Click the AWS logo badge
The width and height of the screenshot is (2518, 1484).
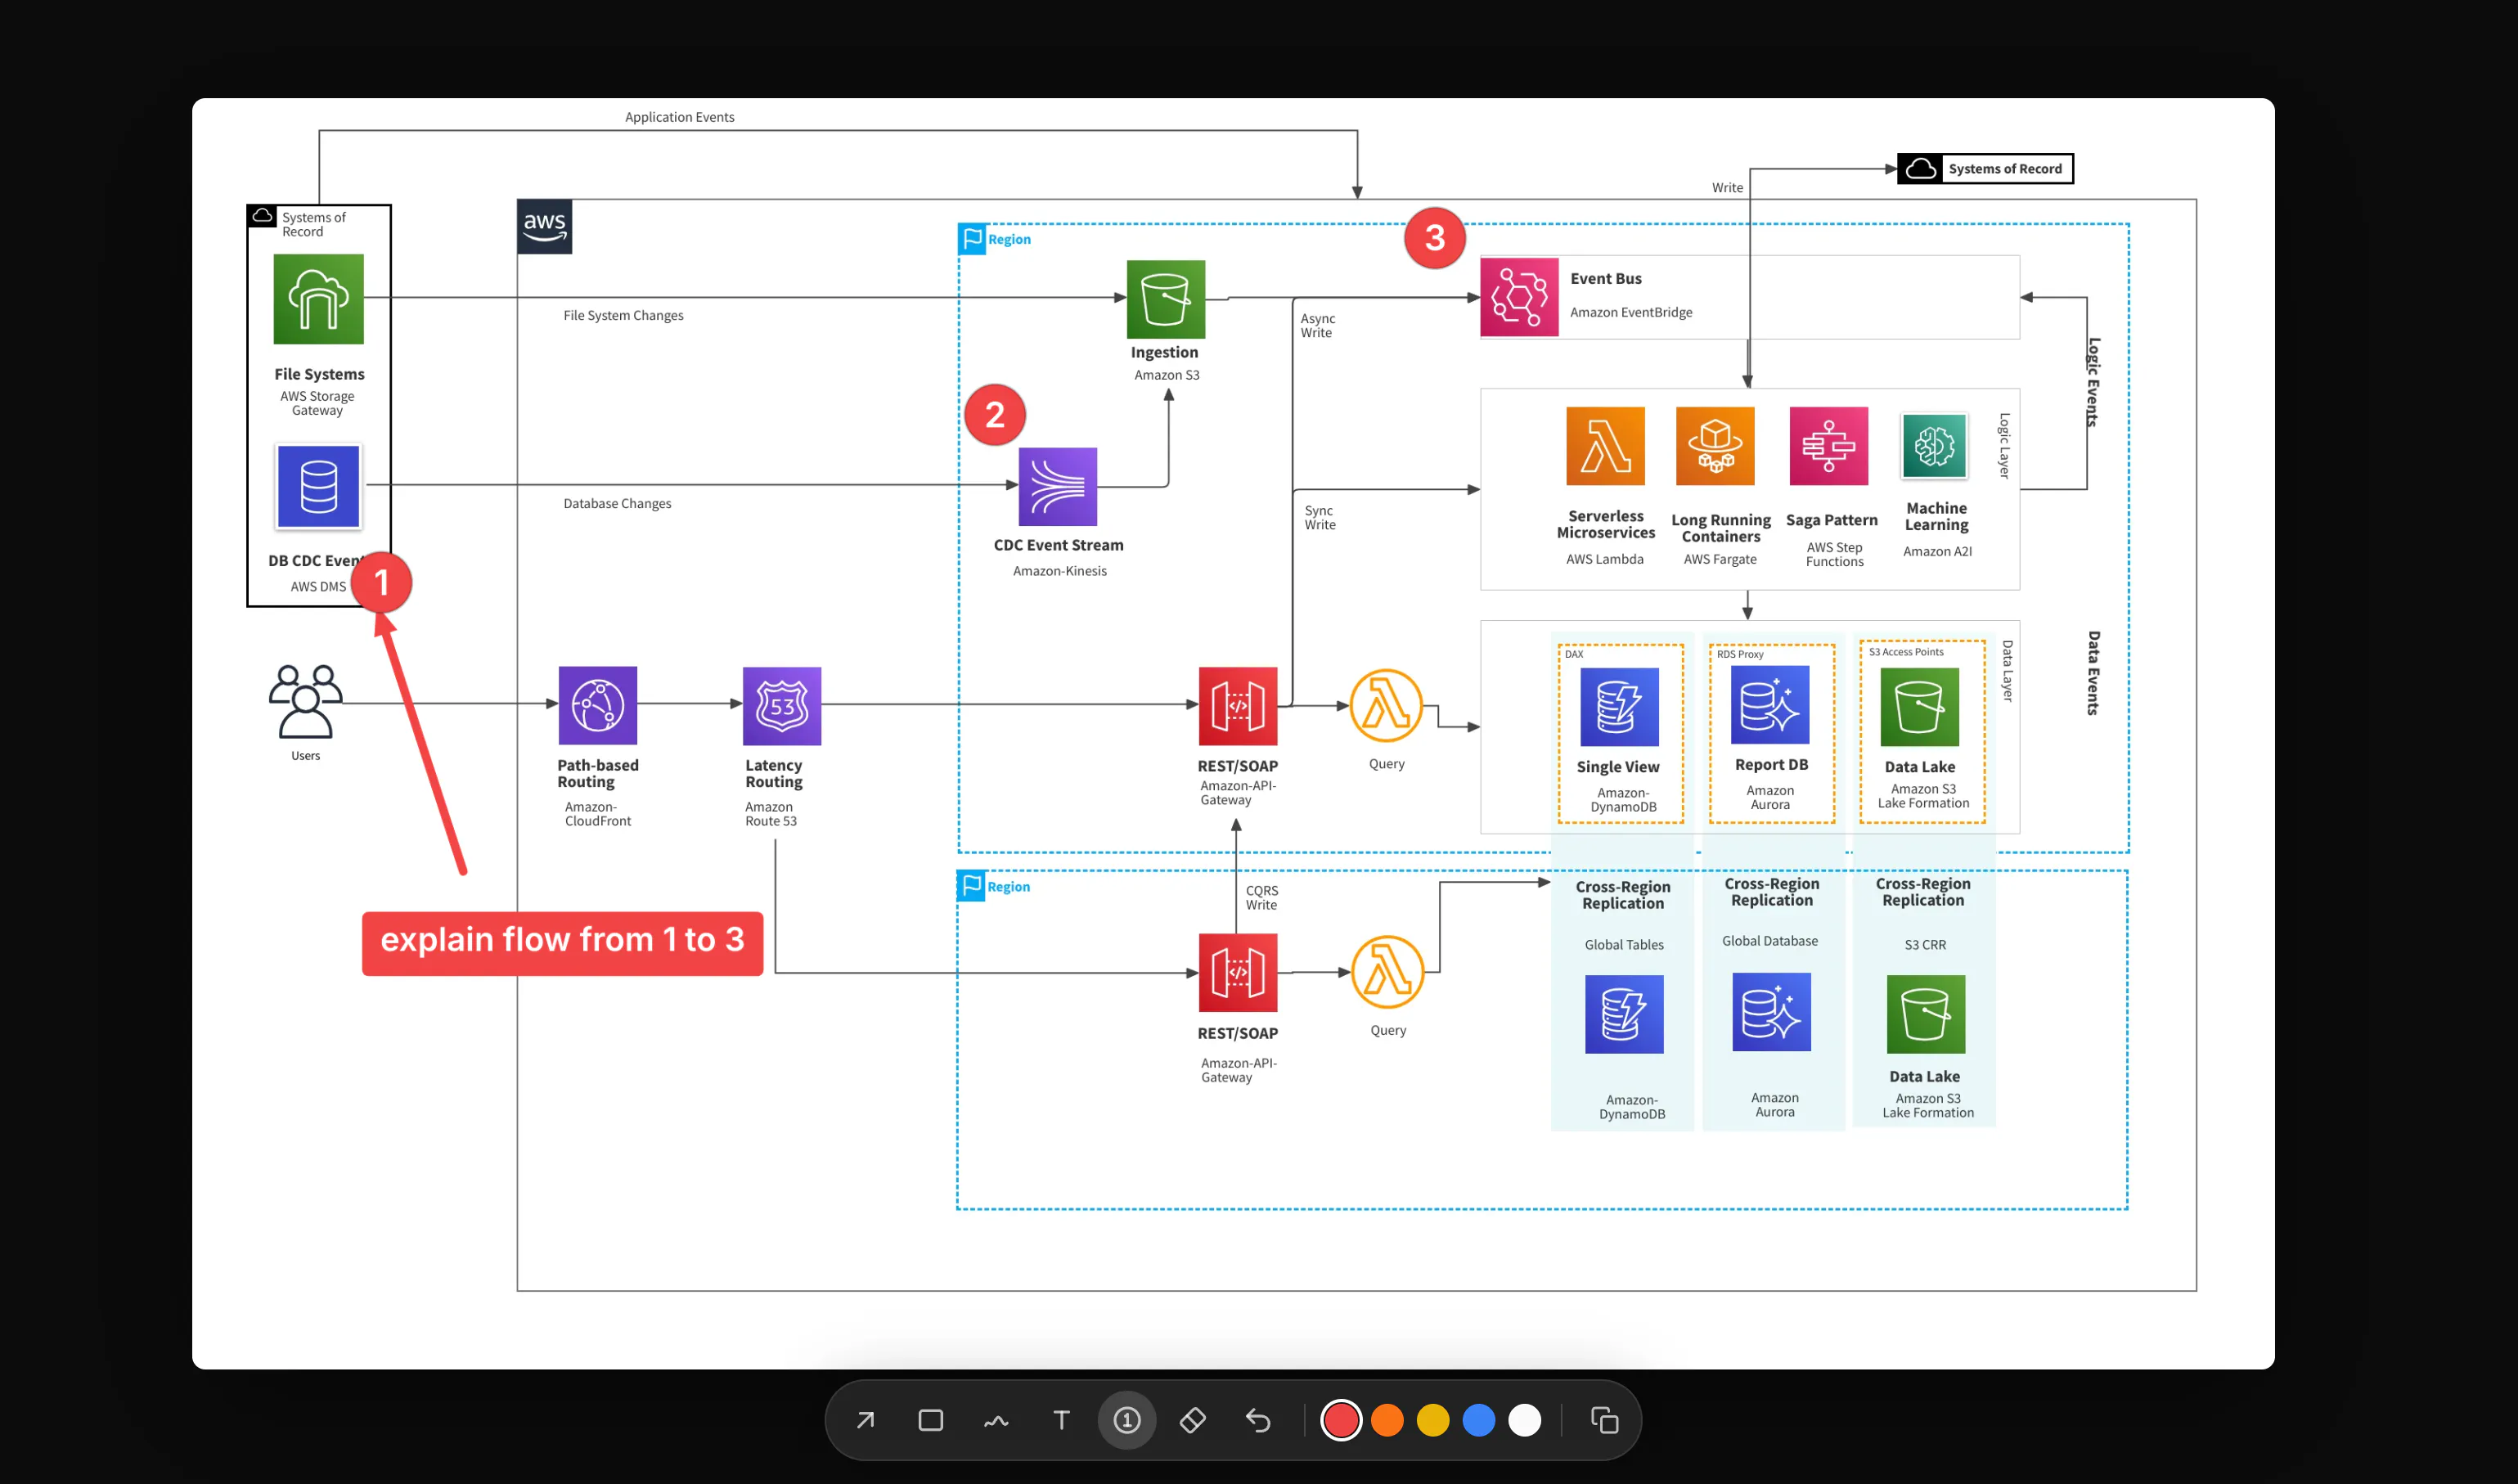coord(545,226)
